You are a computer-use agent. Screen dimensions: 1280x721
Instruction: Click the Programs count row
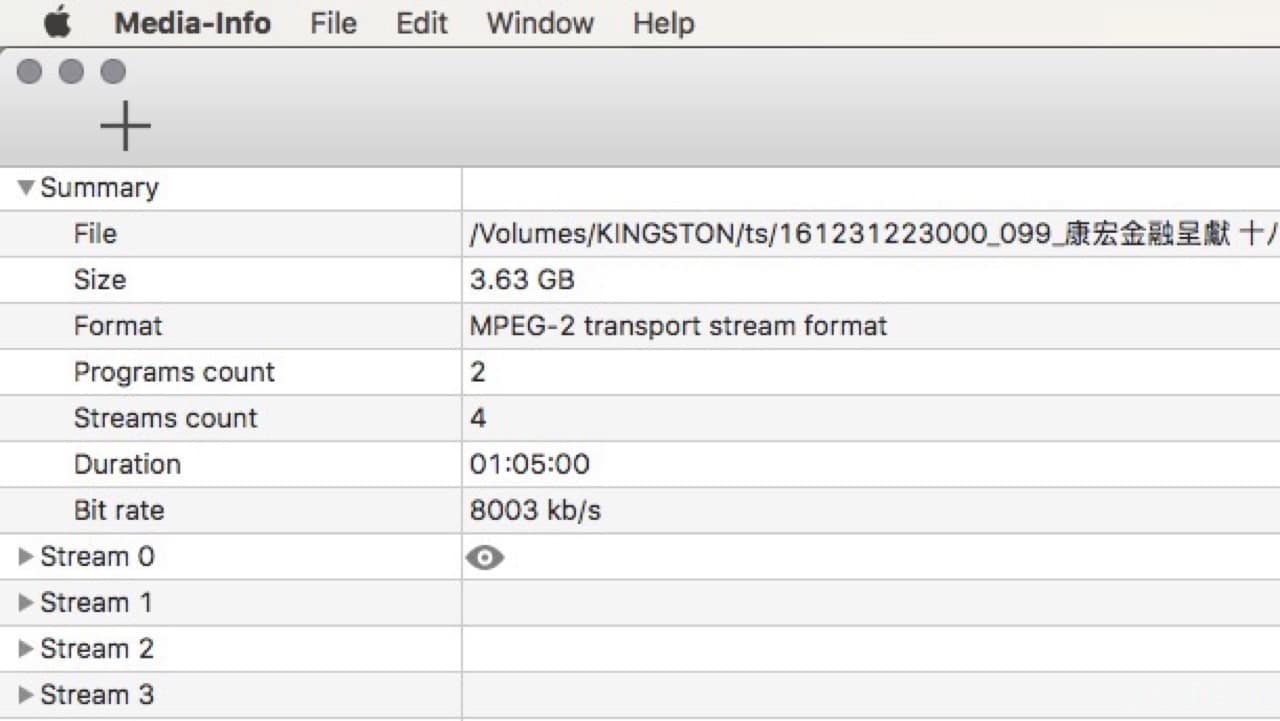[174, 372]
